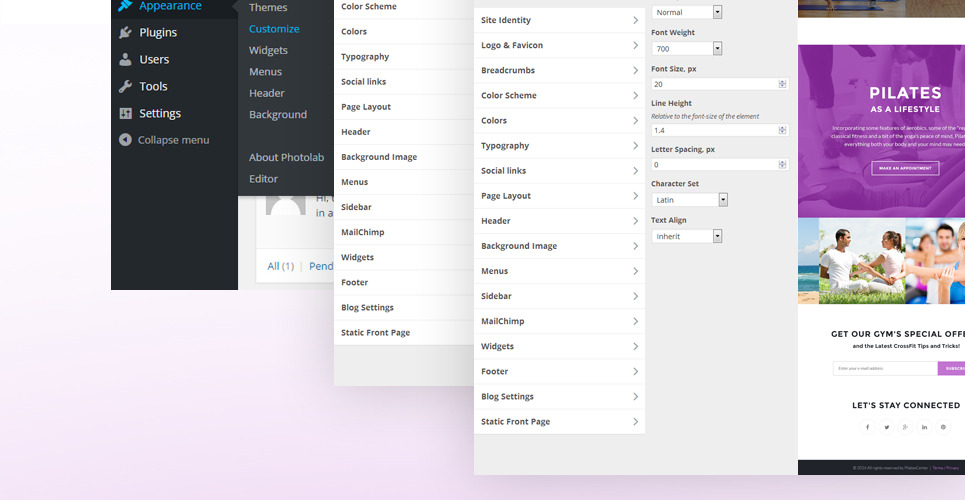This screenshot has height=500, width=965.
Task: Select Widgets in the Appearance submenu
Action: (268, 50)
